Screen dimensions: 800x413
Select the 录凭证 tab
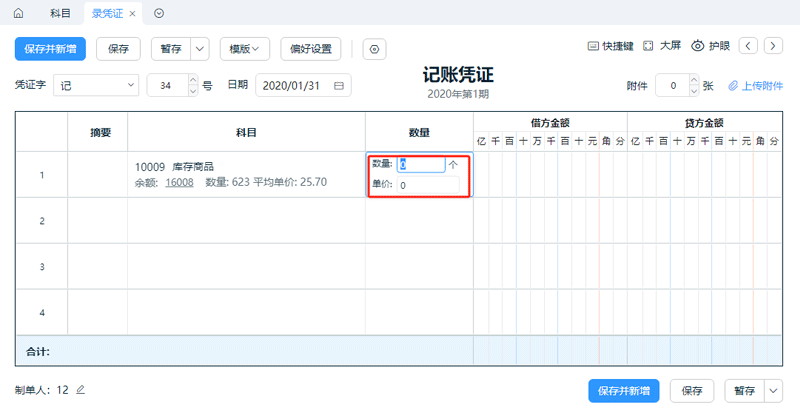tap(107, 14)
